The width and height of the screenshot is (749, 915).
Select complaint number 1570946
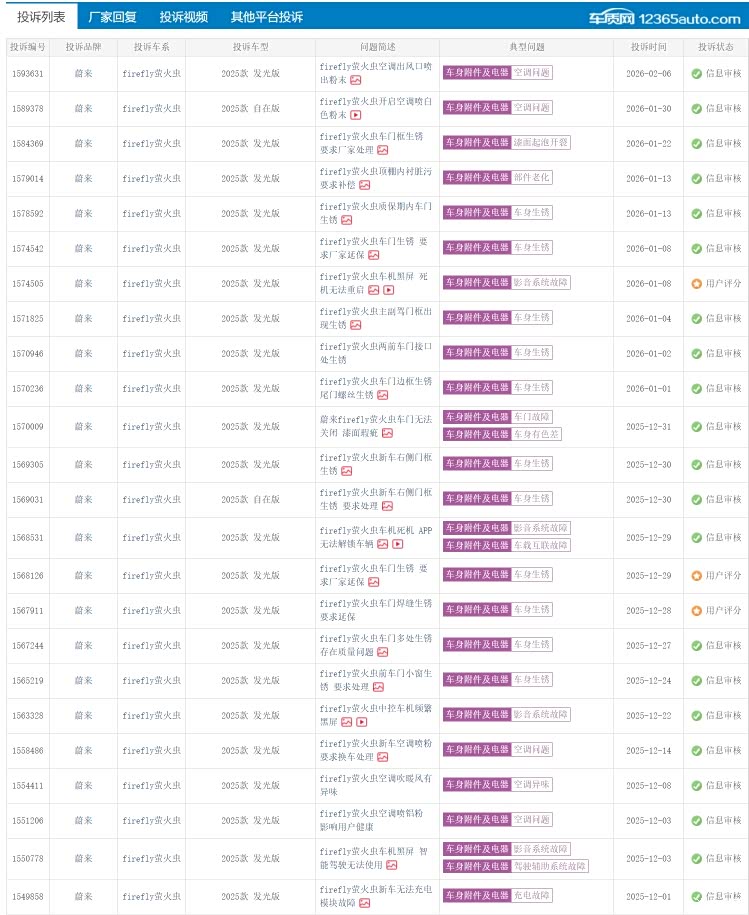[x=27, y=354]
